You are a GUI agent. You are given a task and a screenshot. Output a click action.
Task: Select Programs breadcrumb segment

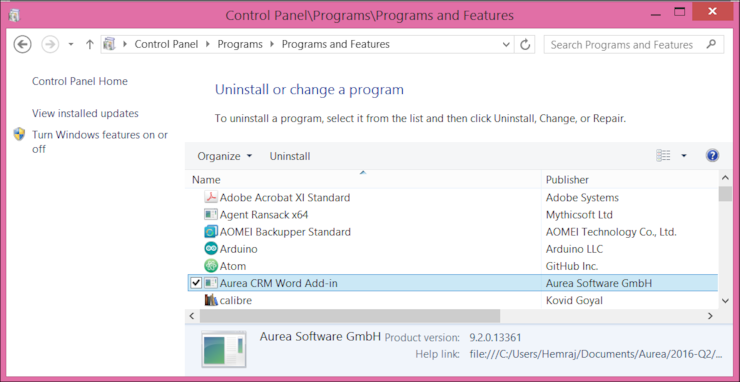[240, 44]
